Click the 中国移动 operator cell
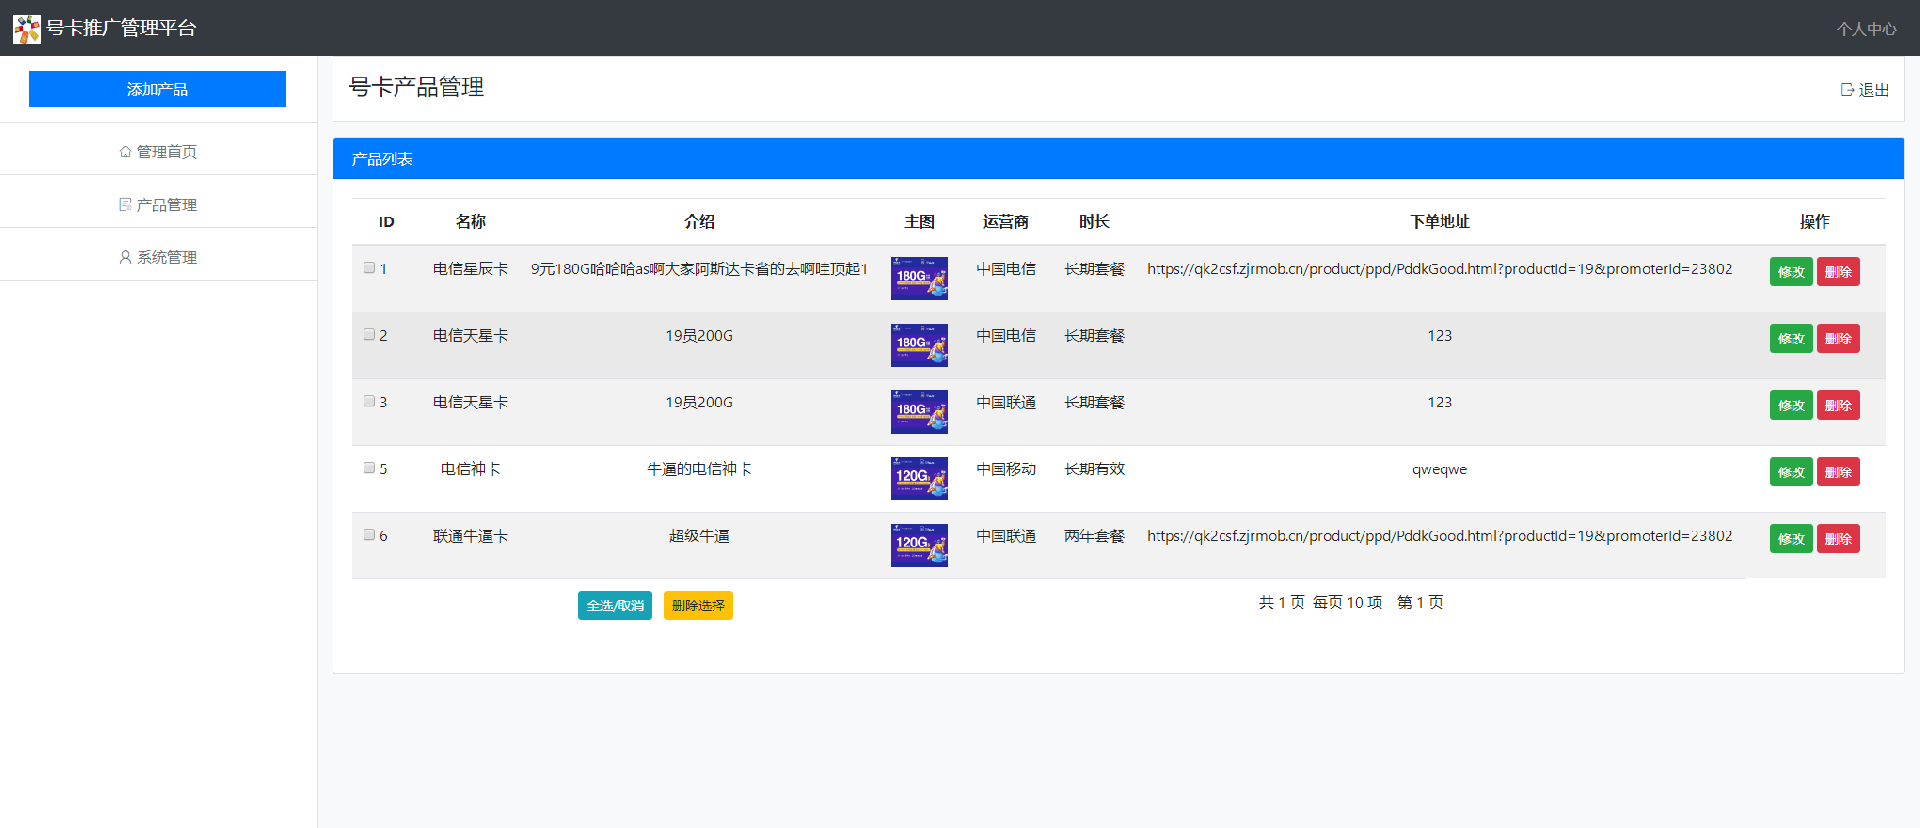Screen dimensions: 1920x828 1006,469
